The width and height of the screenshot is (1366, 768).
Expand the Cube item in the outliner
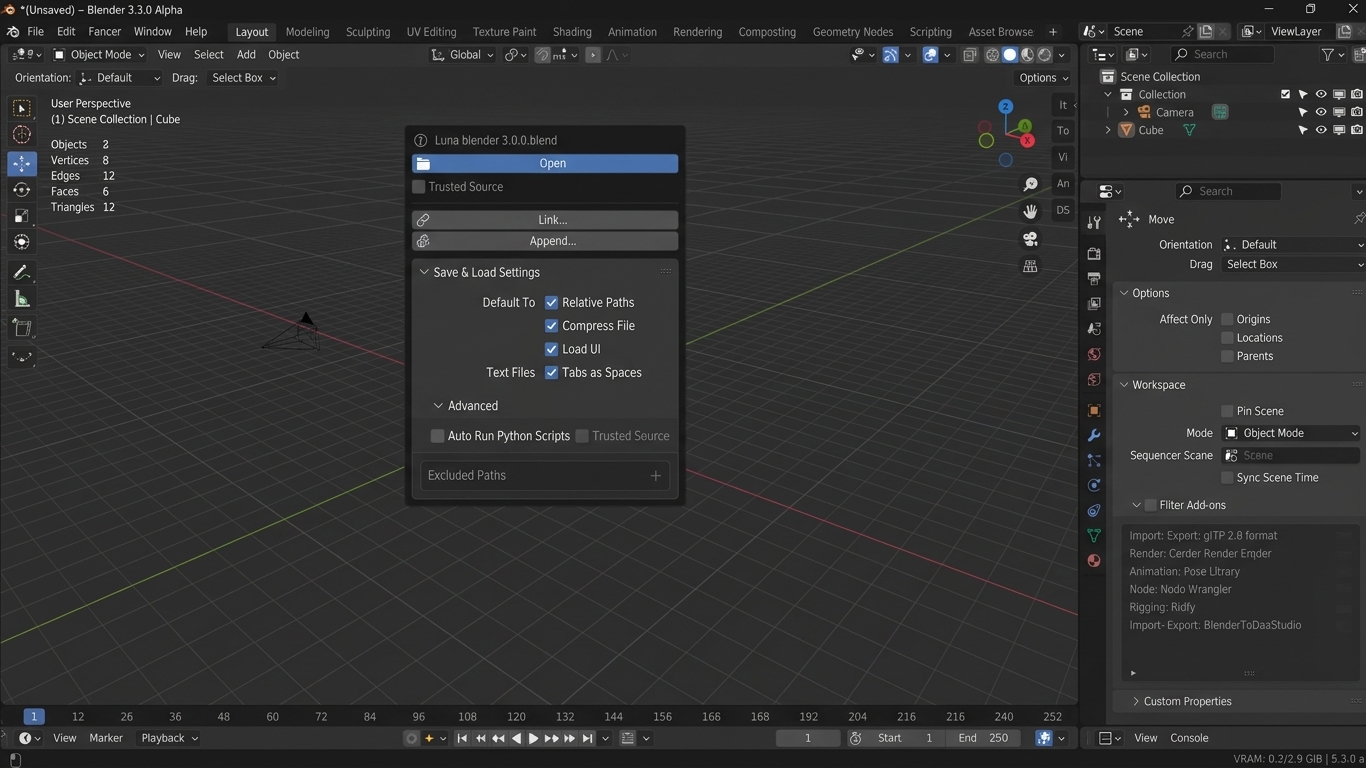pos(1108,130)
